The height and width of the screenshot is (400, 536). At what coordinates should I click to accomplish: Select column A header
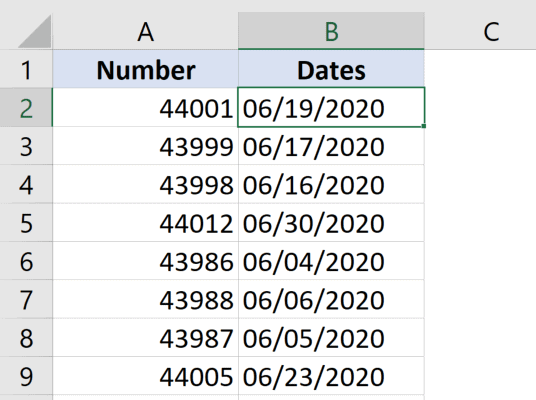click(145, 31)
